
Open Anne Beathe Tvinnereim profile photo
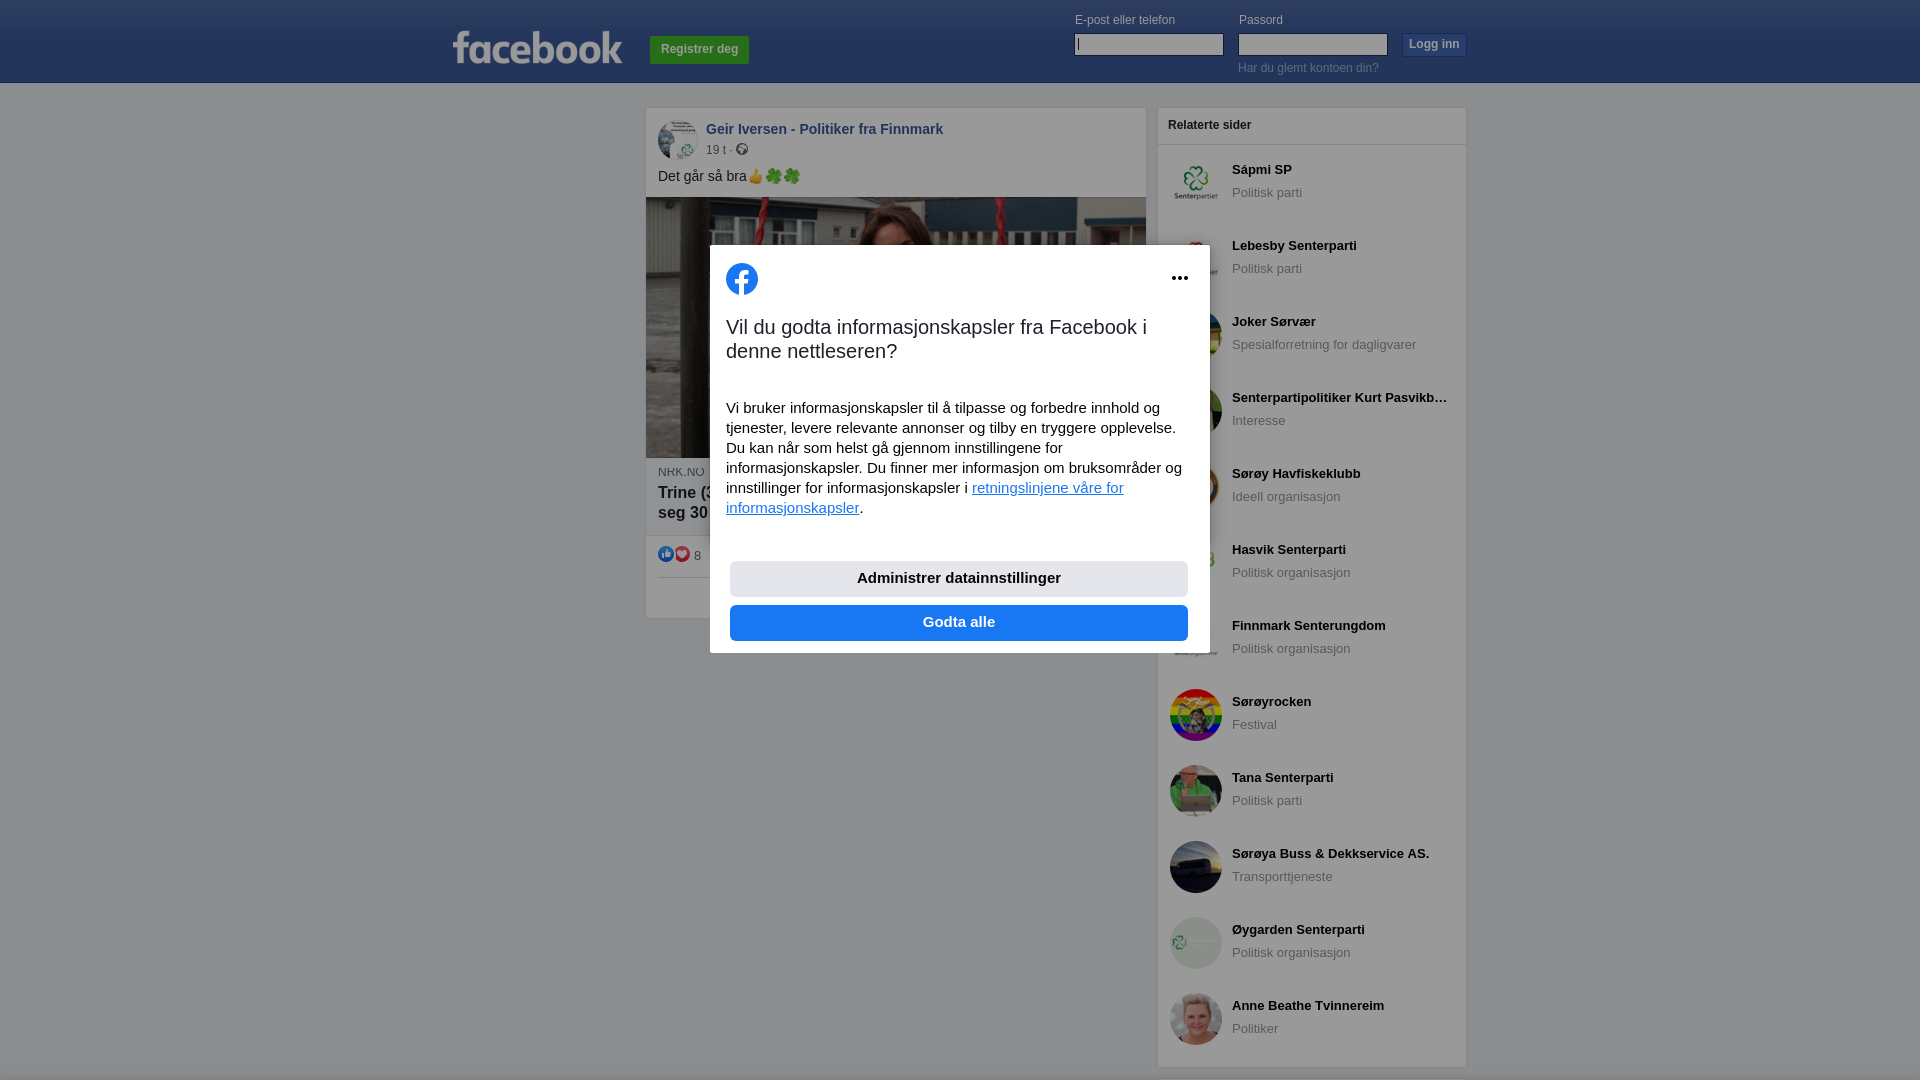tap(1196, 1019)
